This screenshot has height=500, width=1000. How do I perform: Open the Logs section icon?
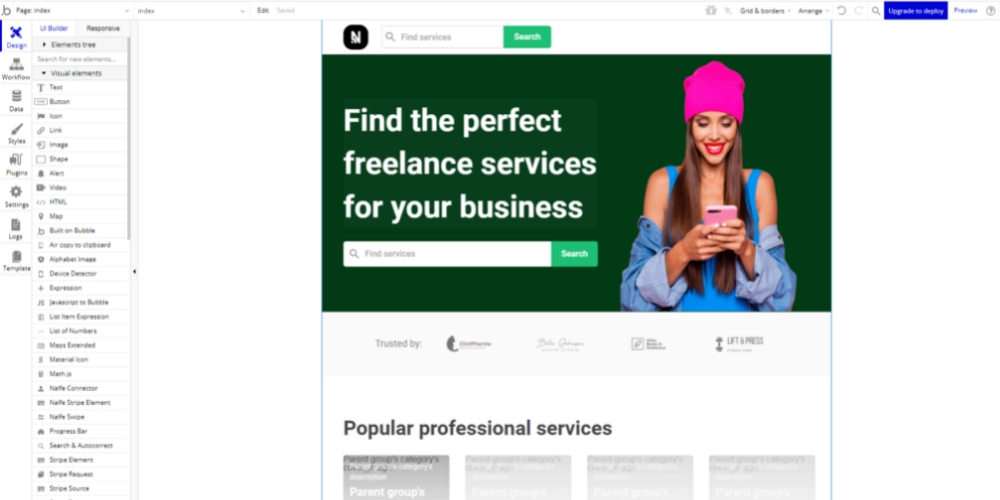16,228
